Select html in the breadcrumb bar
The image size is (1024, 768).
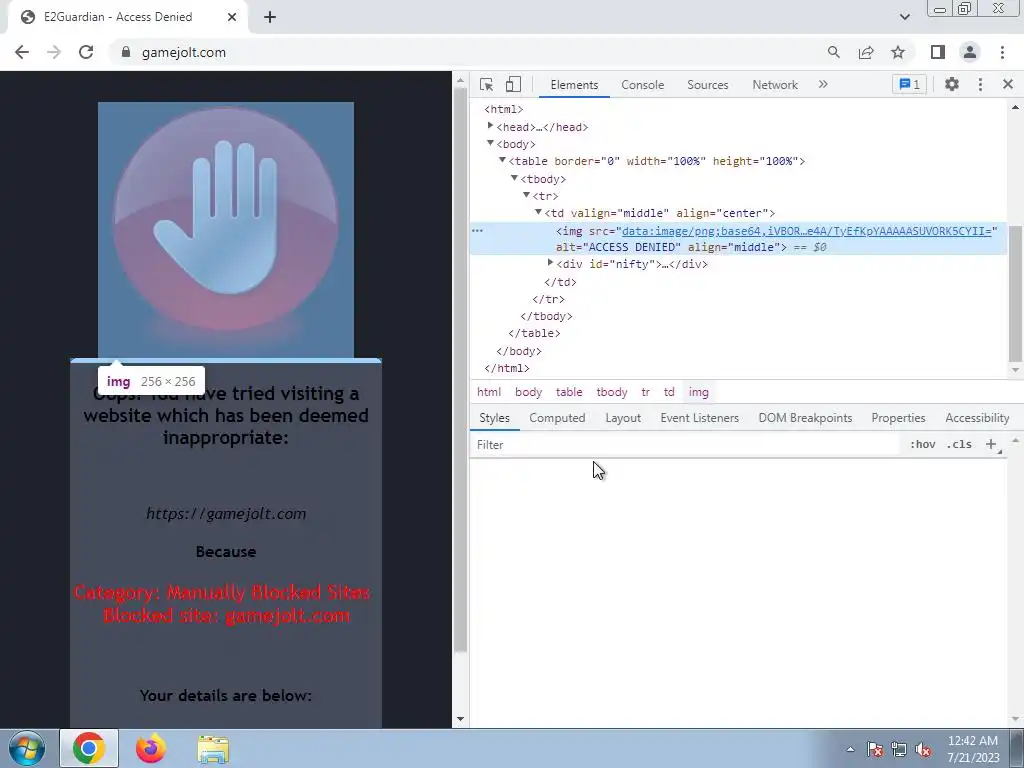[x=489, y=392]
